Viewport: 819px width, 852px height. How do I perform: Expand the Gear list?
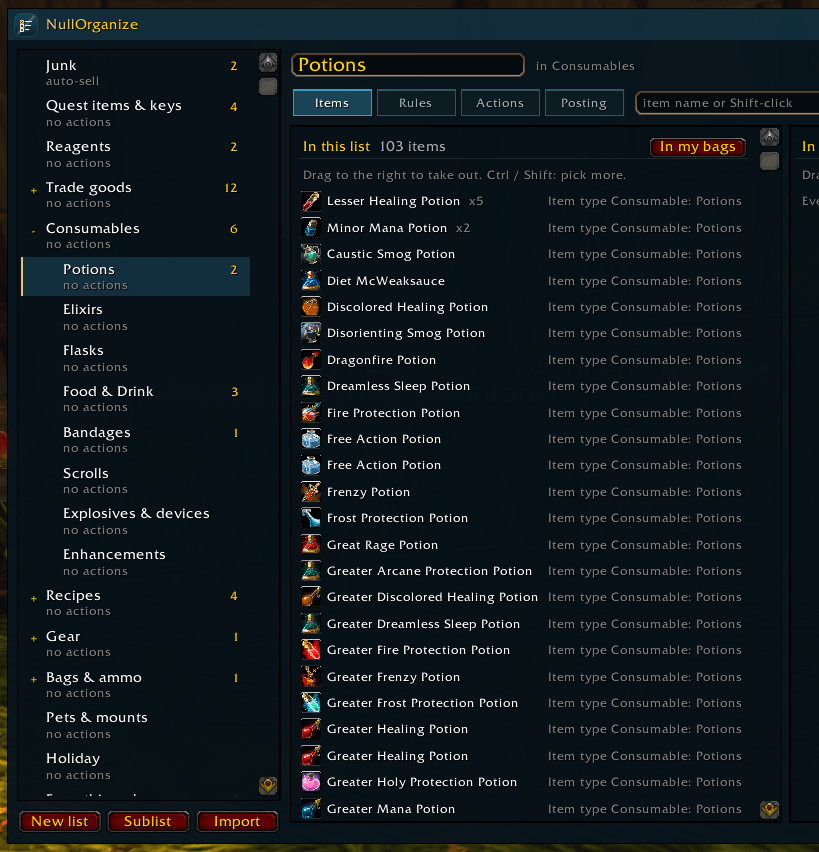pyautogui.click(x=34, y=639)
